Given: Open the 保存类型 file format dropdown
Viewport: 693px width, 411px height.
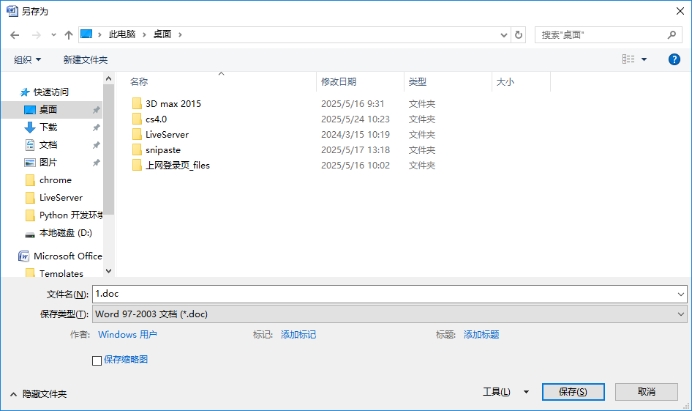Looking at the screenshot, I should tap(388, 314).
